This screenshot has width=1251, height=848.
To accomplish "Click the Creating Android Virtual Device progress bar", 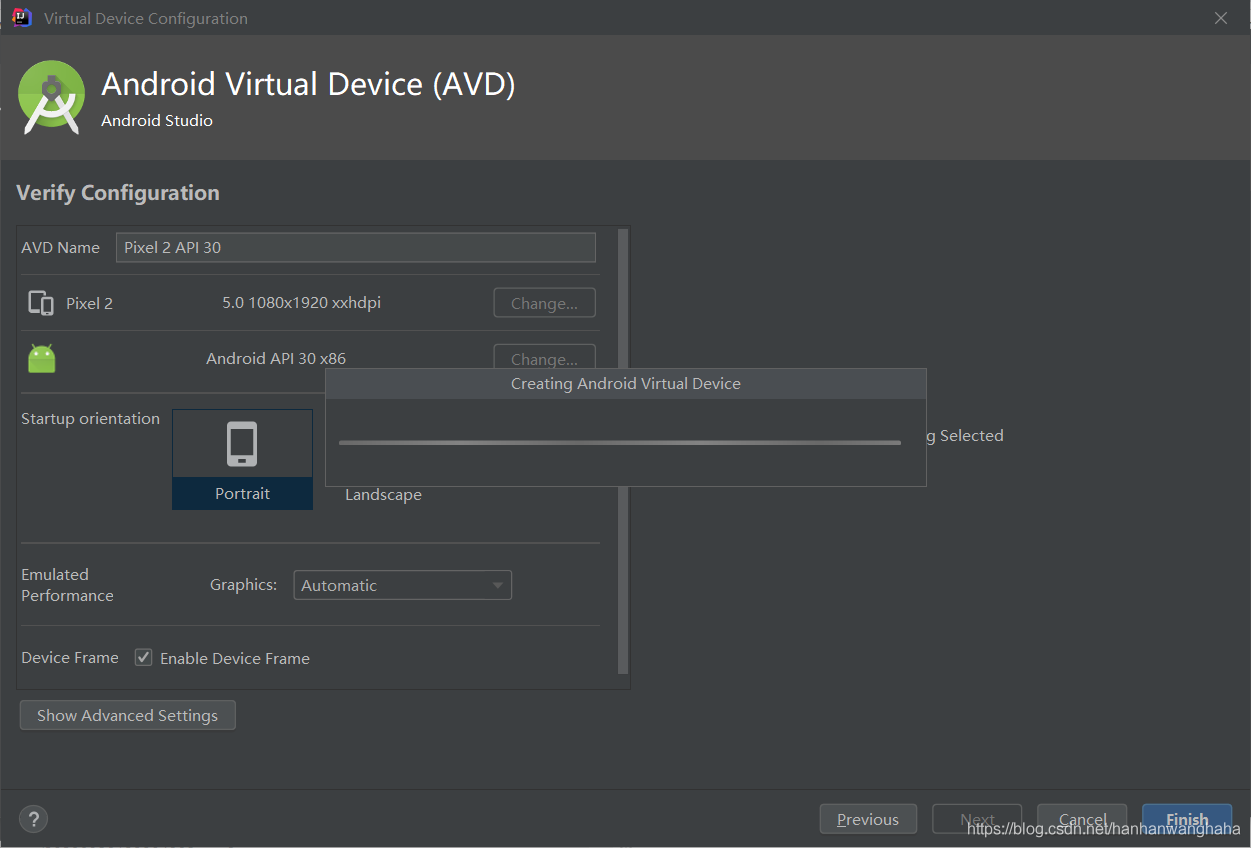I will tap(620, 442).
